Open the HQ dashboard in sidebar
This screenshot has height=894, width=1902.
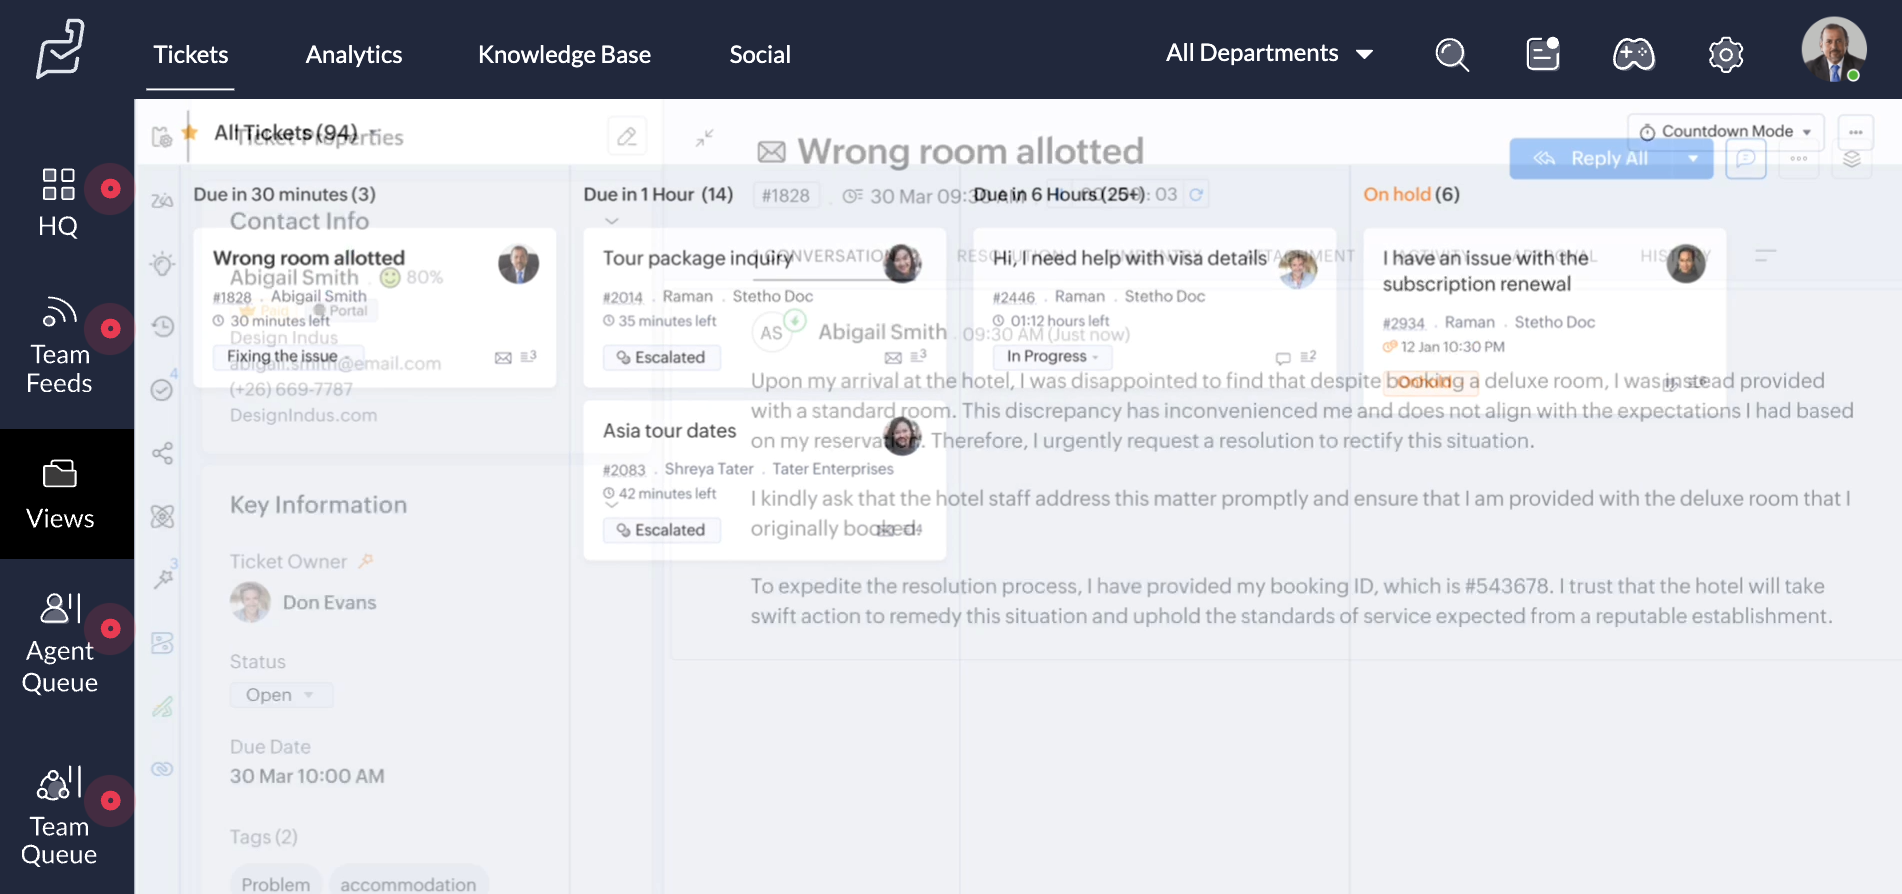coord(58,203)
